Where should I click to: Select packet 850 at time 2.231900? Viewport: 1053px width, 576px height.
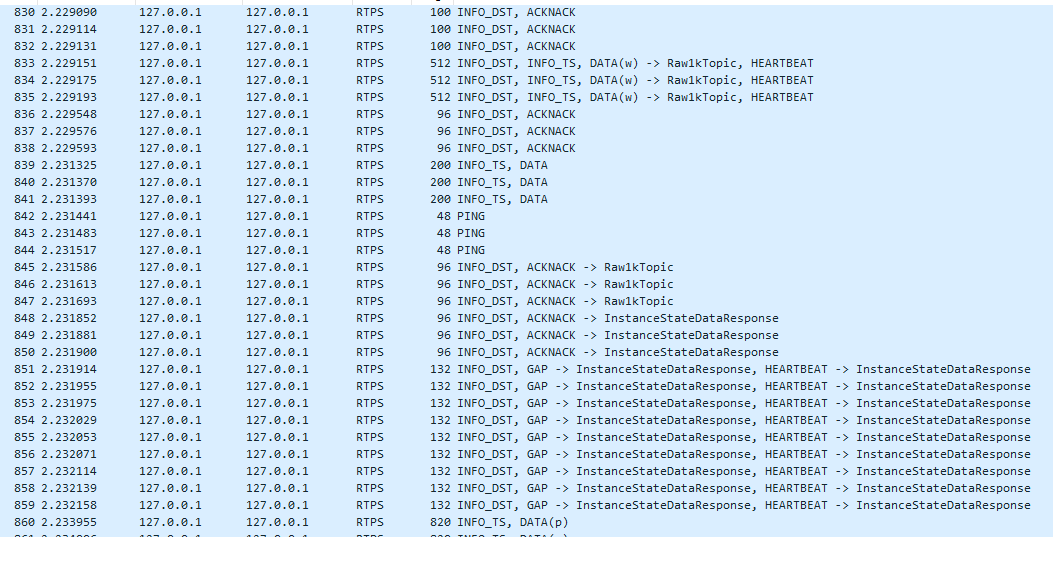[526, 352]
